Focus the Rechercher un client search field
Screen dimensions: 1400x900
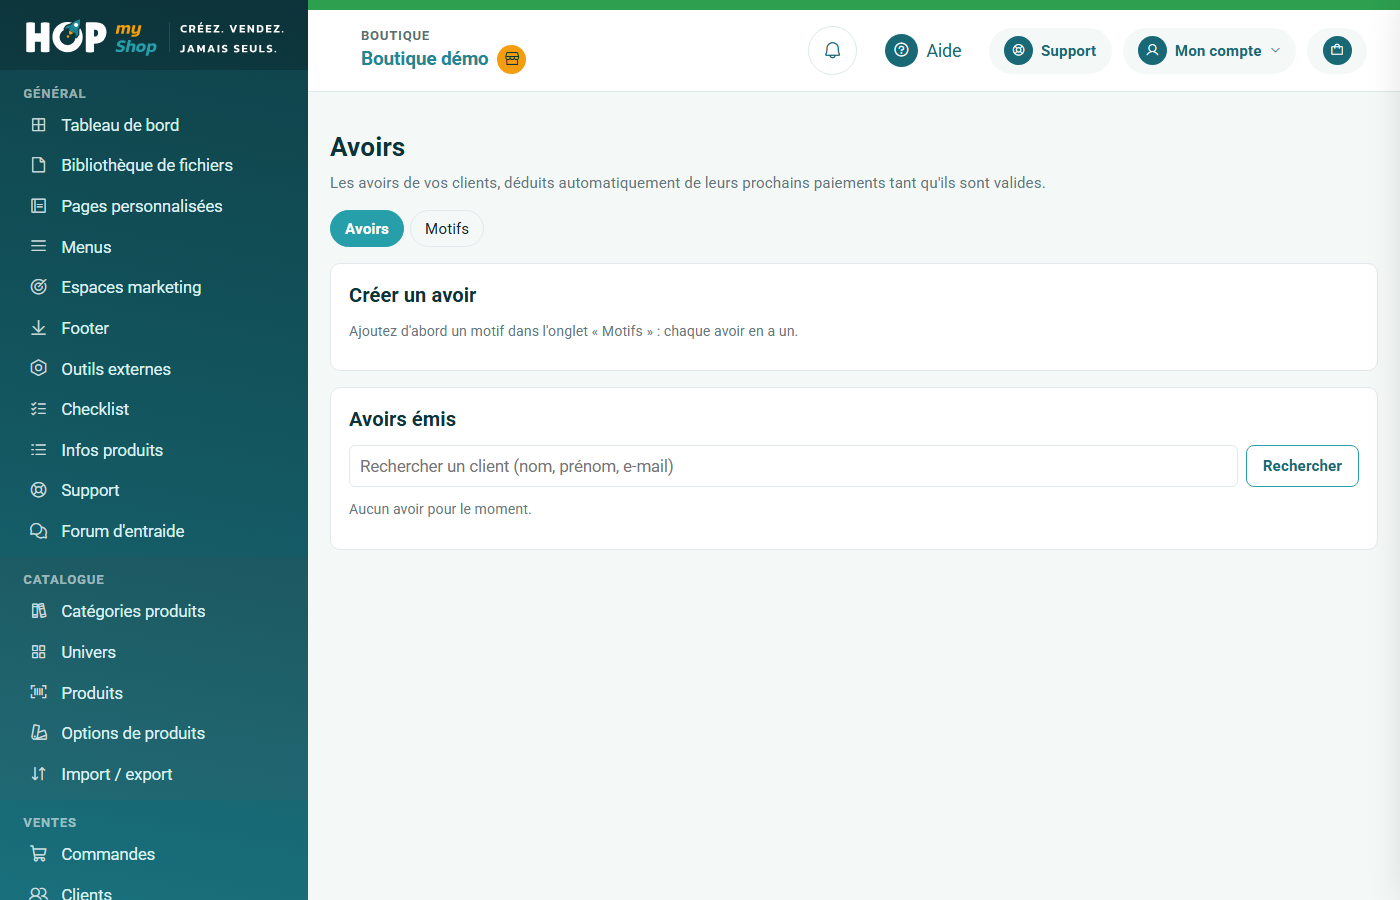point(793,466)
